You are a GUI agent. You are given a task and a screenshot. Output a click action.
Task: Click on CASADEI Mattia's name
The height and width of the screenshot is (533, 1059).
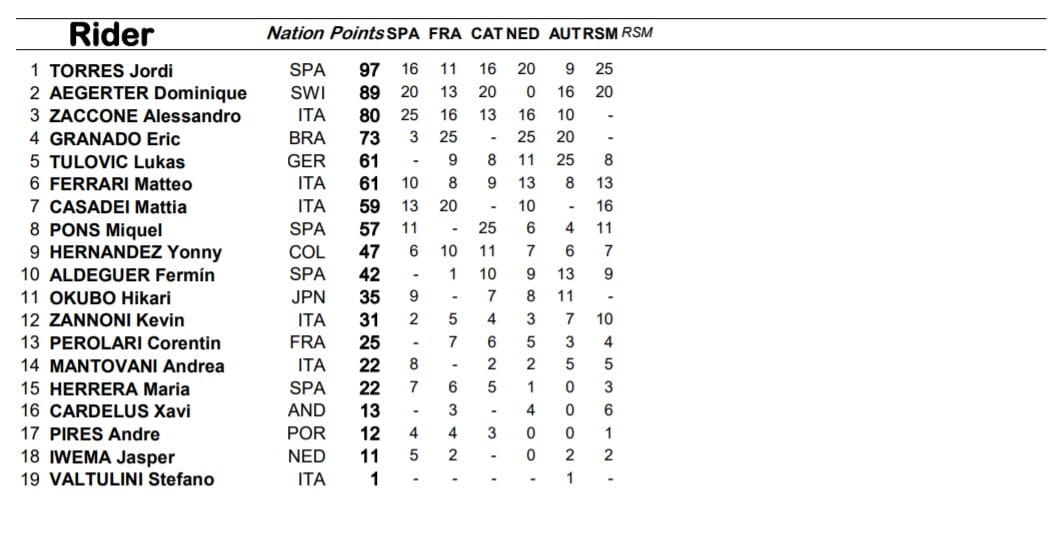(x=118, y=207)
